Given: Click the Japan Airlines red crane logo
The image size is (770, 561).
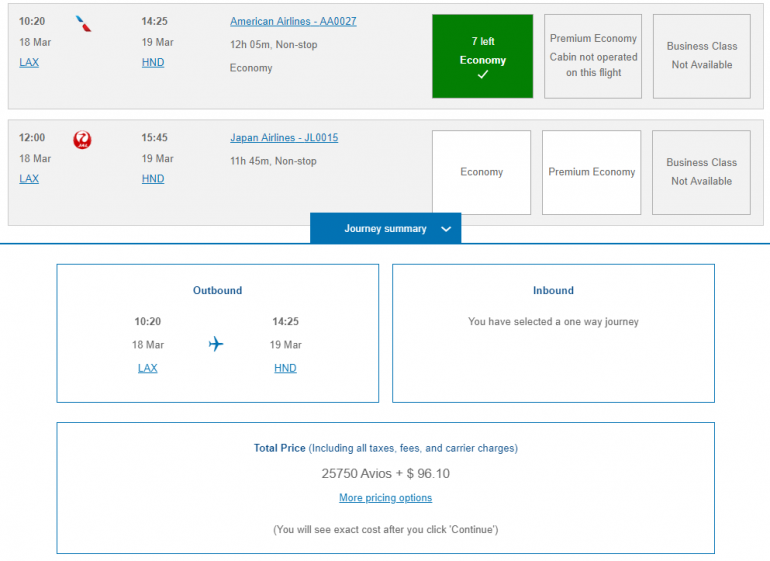Looking at the screenshot, I should pyautogui.click(x=82, y=140).
